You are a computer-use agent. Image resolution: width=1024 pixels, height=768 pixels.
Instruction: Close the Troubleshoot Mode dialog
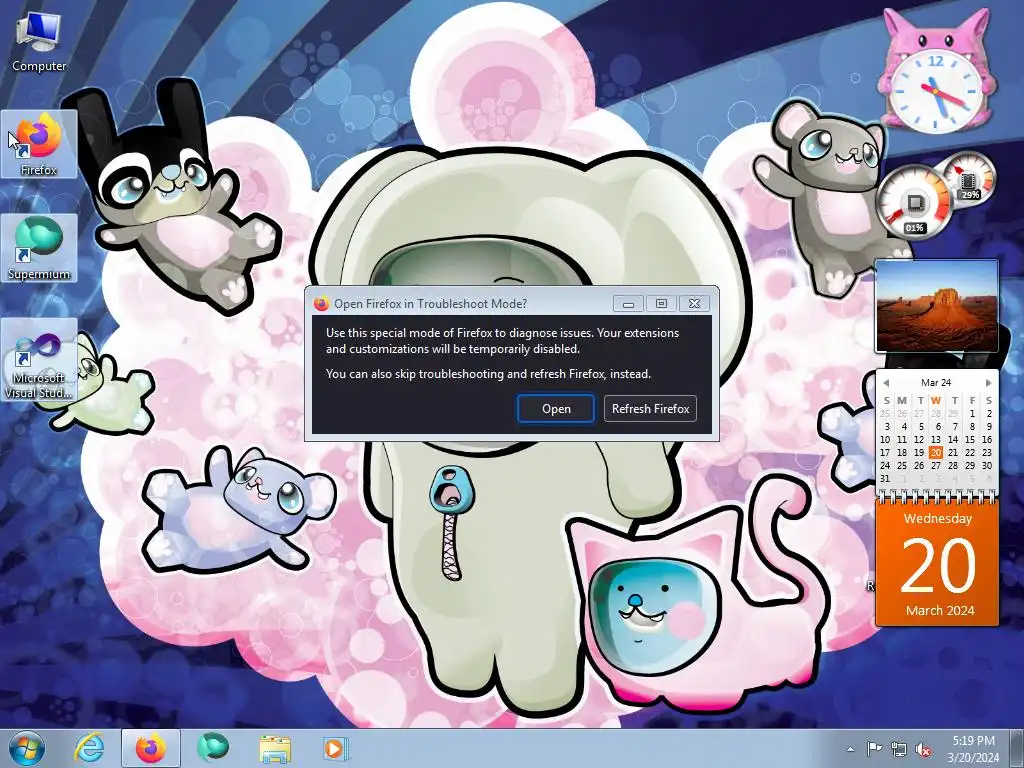(x=694, y=304)
